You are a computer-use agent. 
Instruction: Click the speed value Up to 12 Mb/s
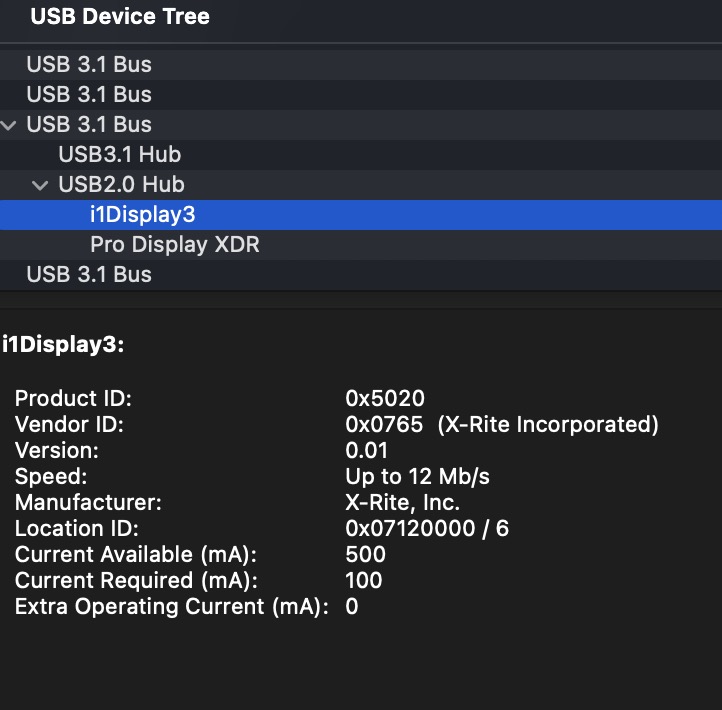coord(417,476)
